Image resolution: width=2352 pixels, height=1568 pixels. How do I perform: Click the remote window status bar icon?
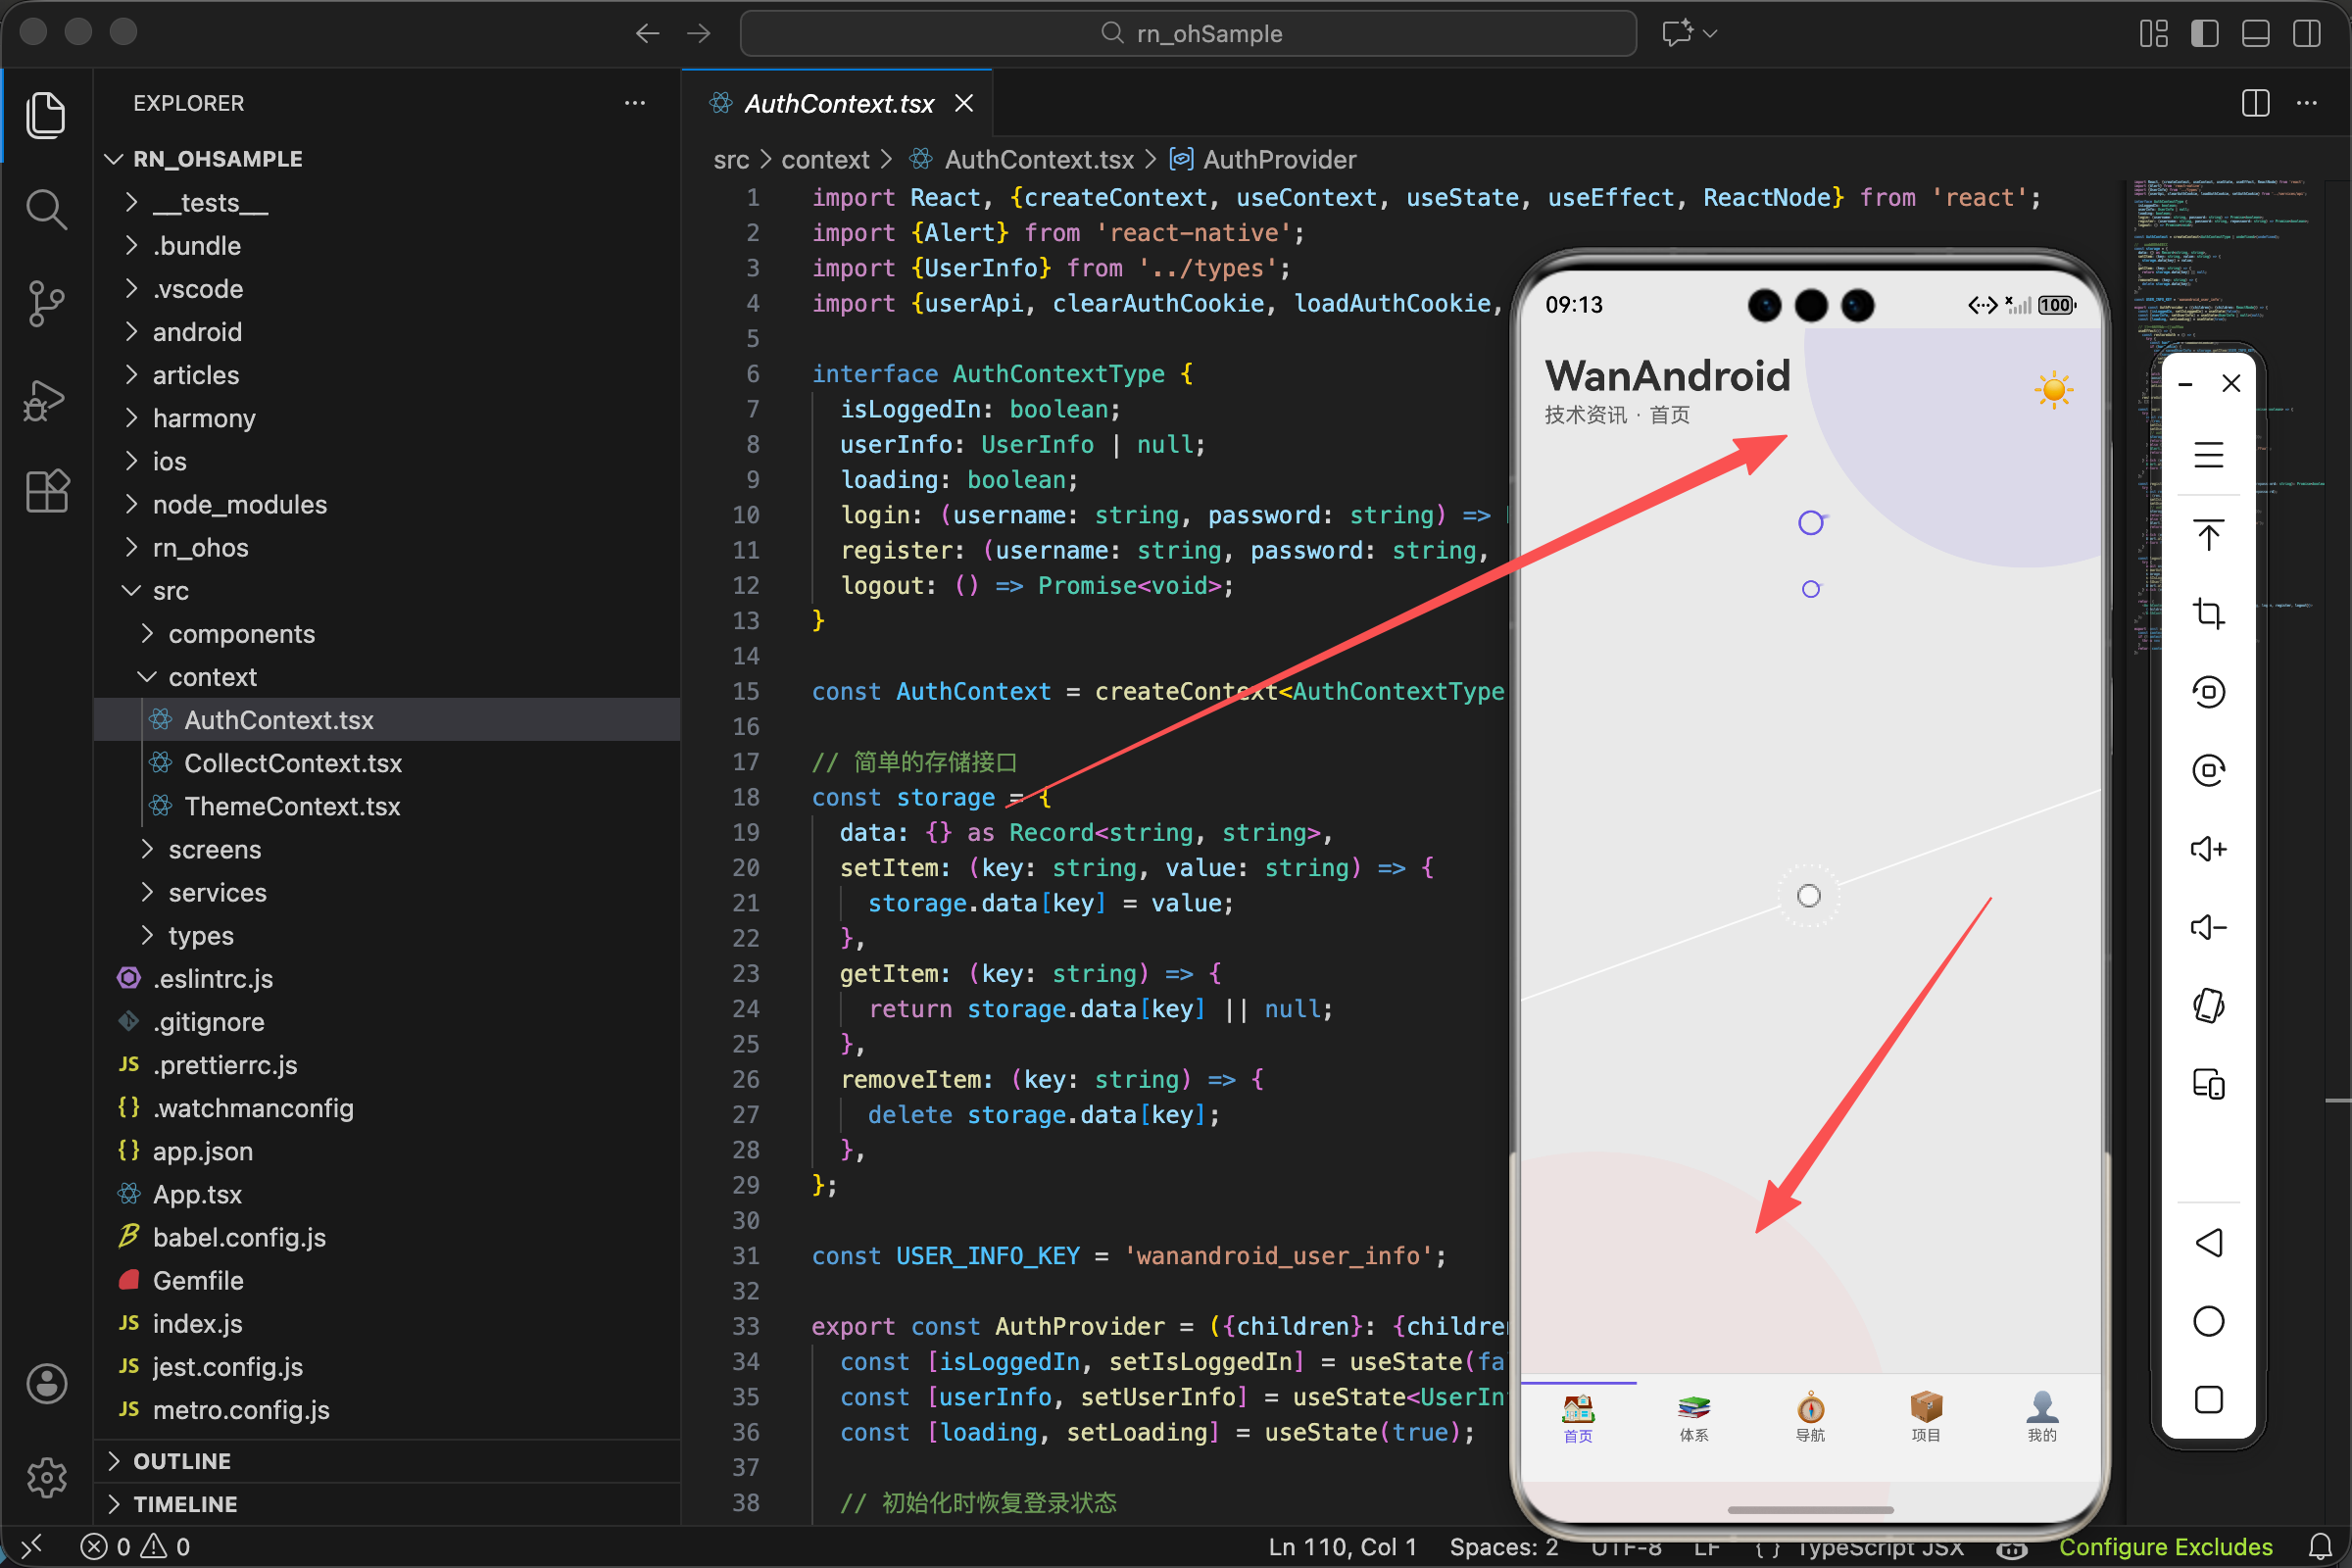pos(32,1546)
